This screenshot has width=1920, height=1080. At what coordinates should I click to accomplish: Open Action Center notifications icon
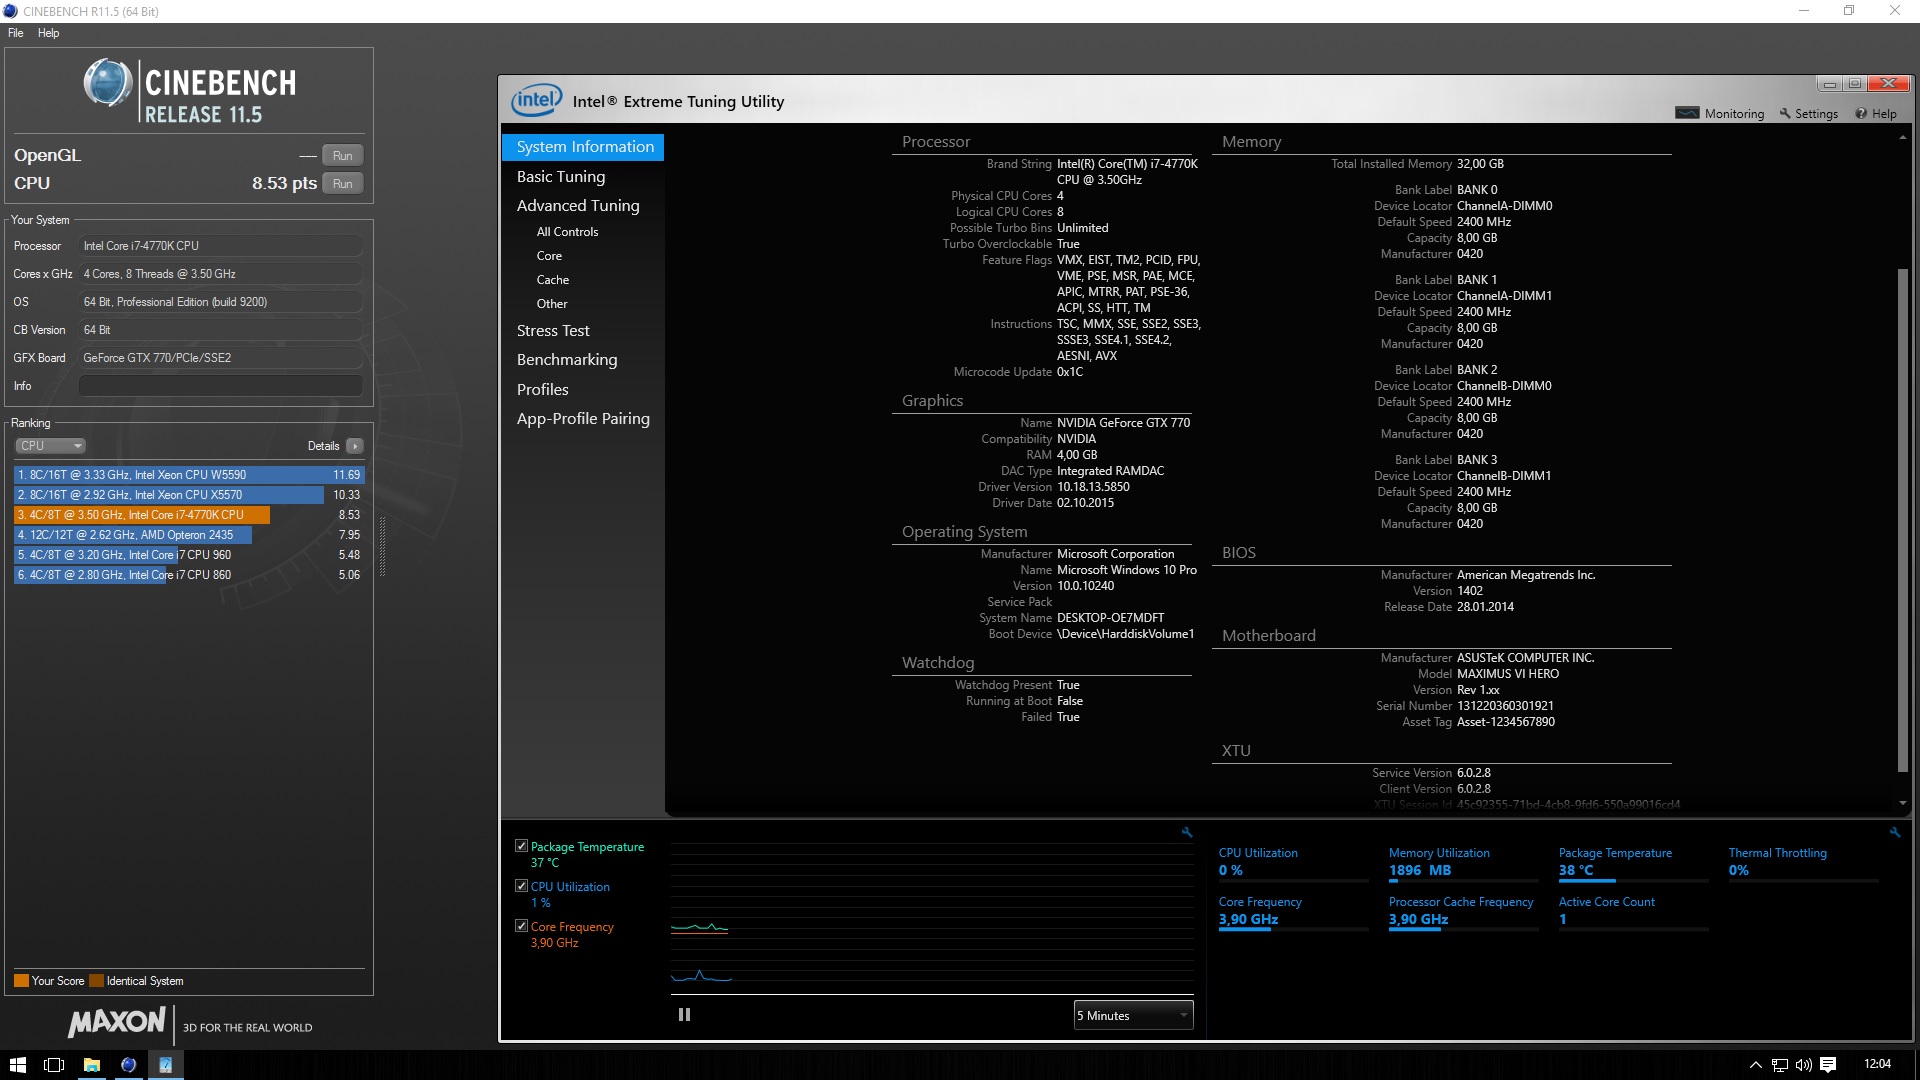point(1828,1065)
